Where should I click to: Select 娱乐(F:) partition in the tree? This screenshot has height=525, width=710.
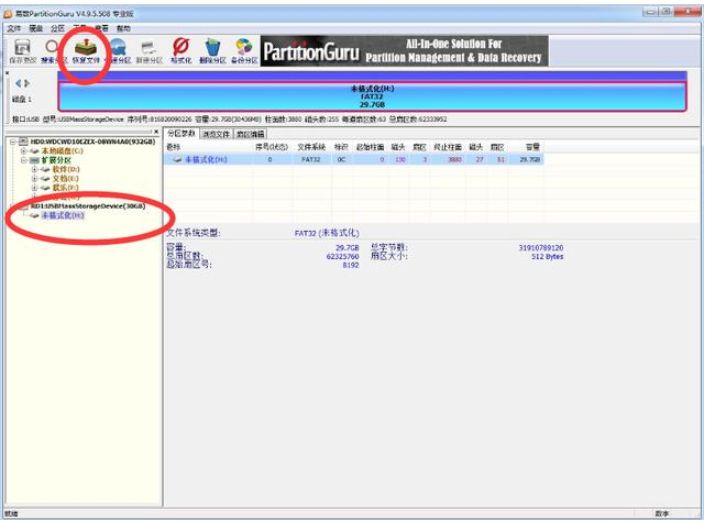point(65,188)
